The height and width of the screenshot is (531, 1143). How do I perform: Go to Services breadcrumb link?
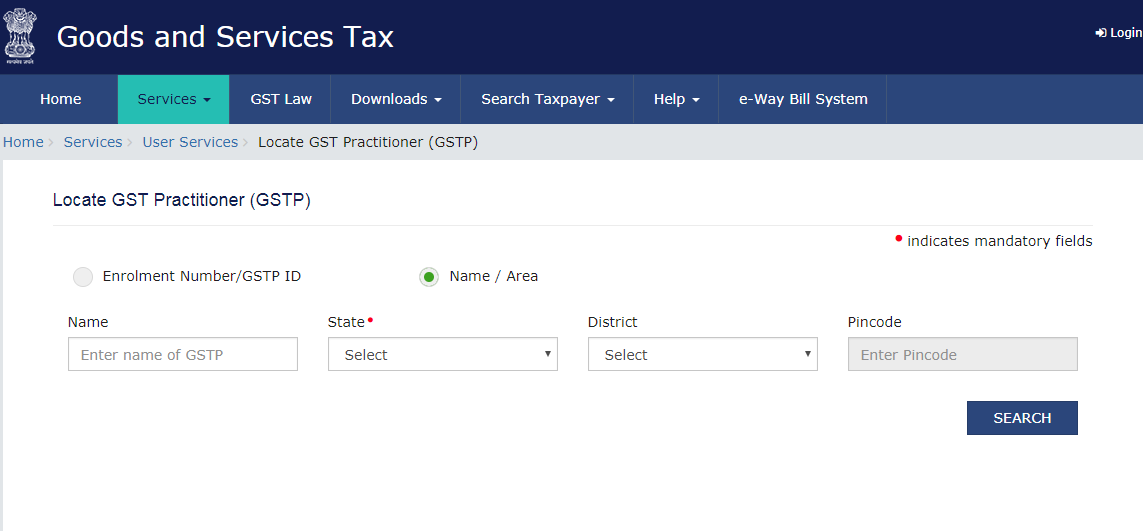click(x=93, y=142)
